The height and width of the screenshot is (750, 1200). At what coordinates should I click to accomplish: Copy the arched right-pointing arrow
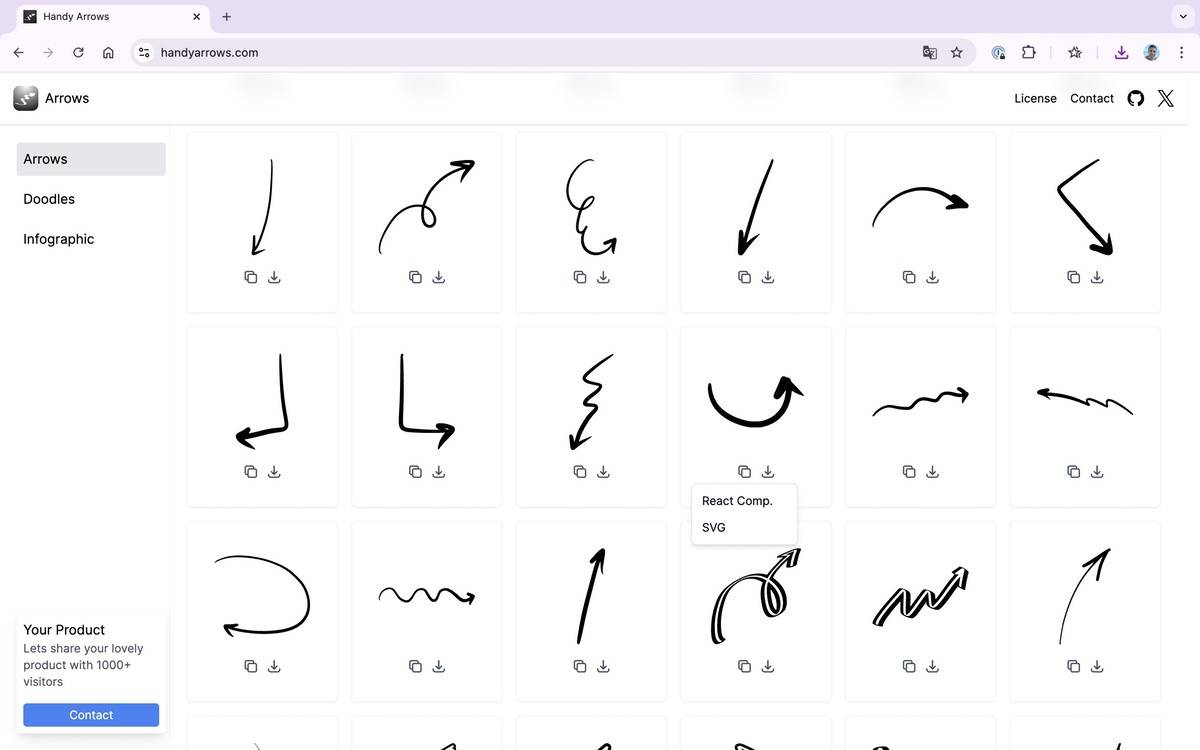[909, 277]
